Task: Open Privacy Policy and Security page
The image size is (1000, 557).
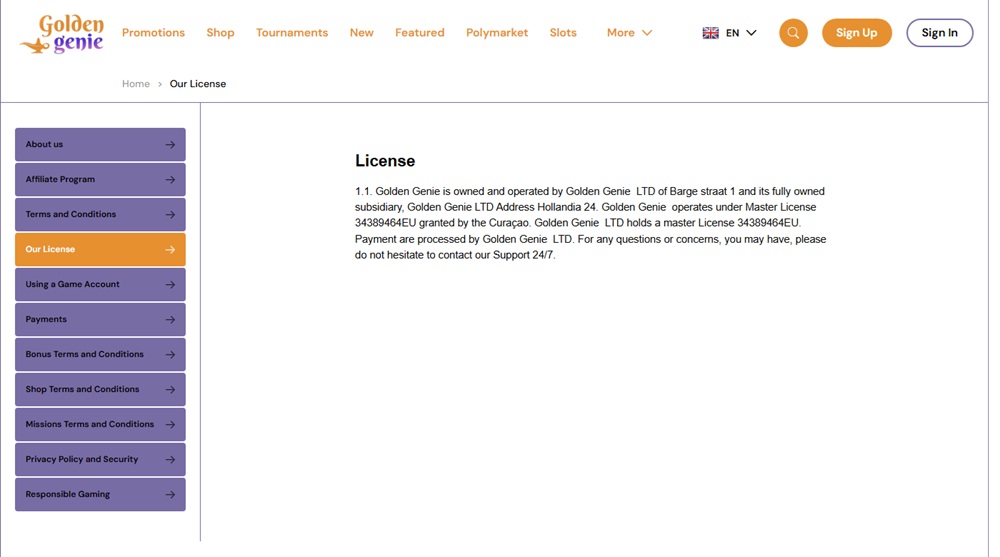Action: pos(100,459)
